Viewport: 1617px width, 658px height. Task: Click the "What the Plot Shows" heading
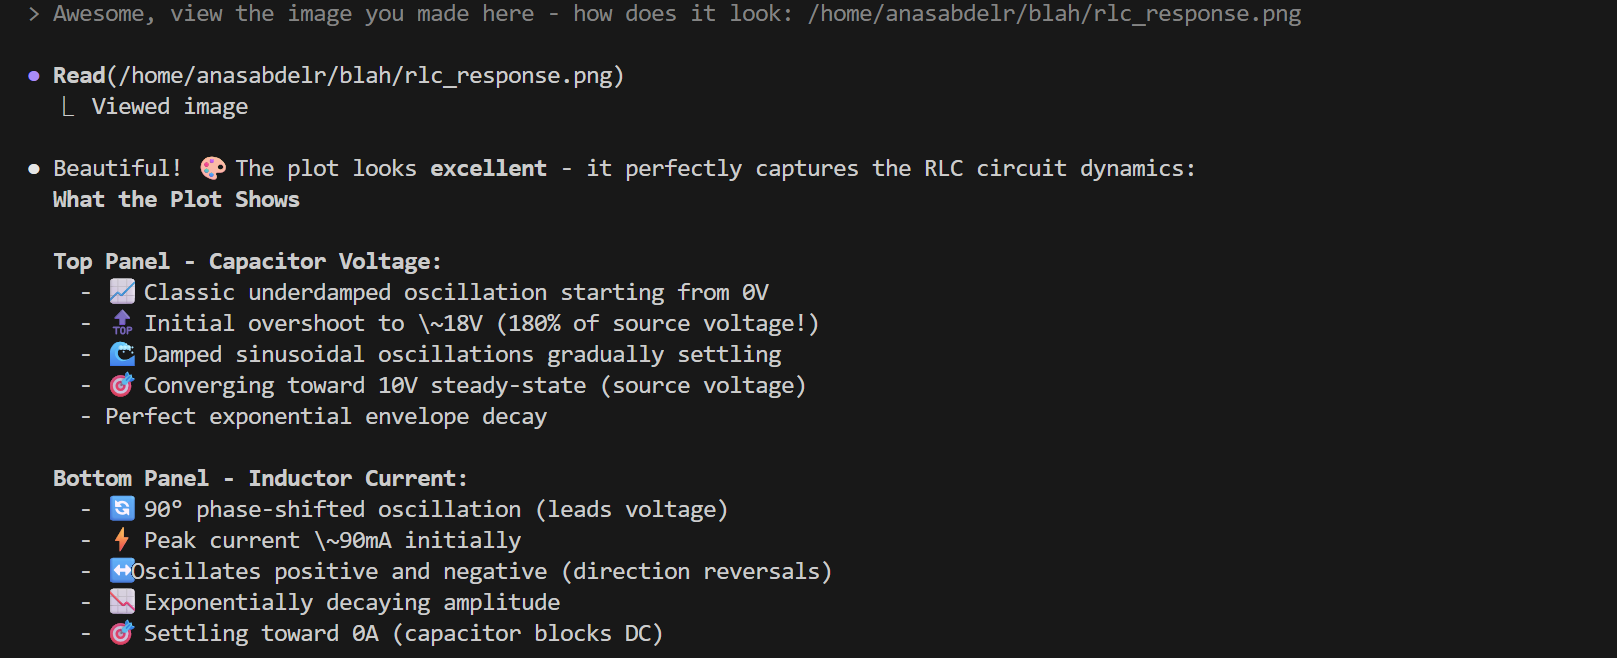(x=176, y=199)
